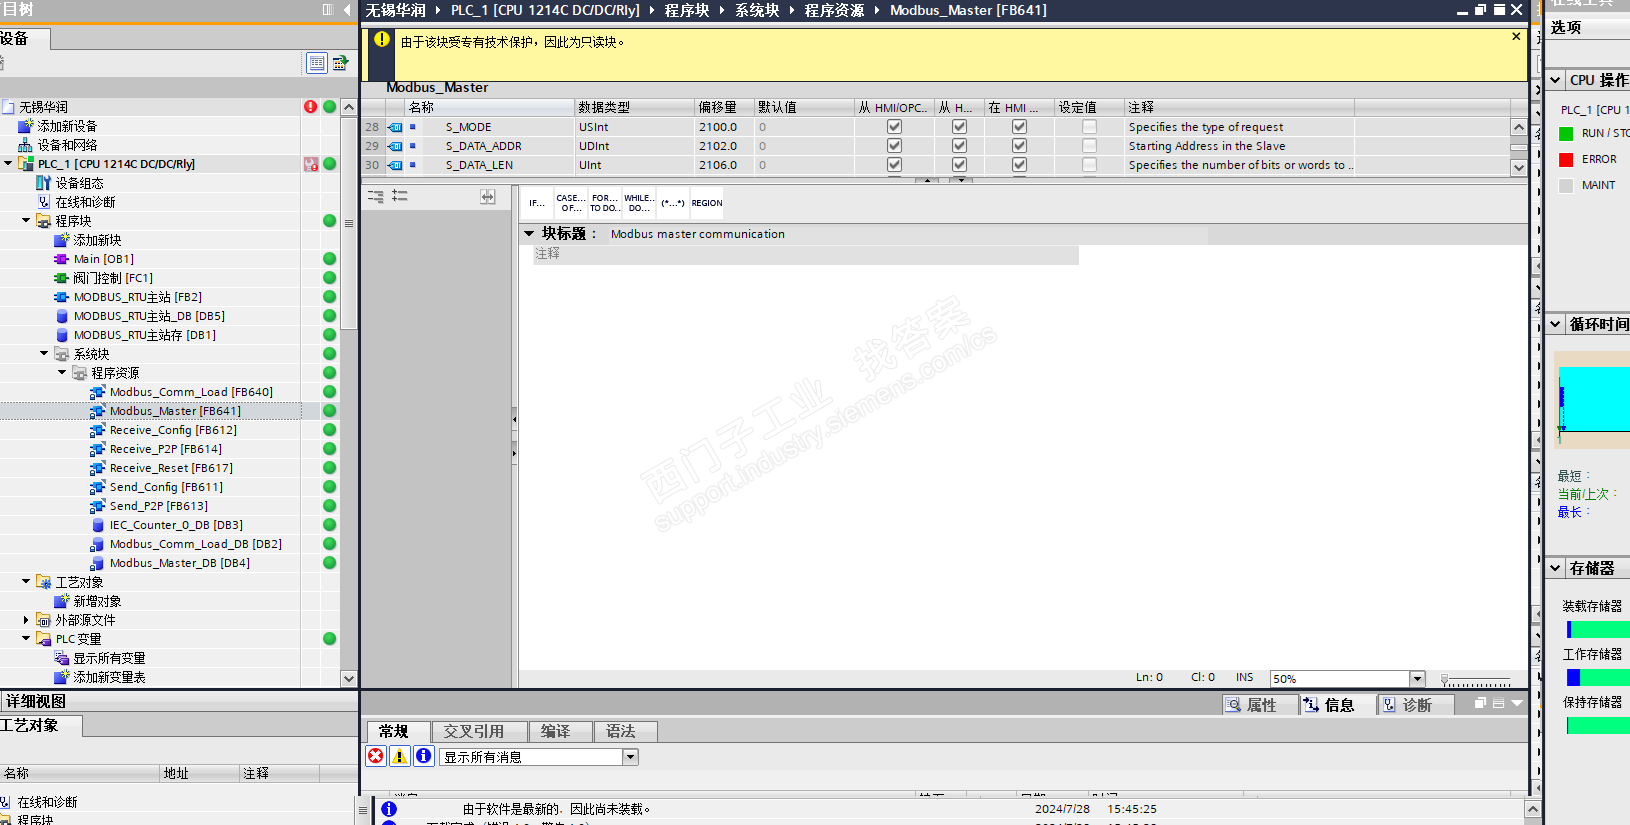
Task: Collapse the PLC_1 tree node
Action: pyautogui.click(x=8, y=163)
